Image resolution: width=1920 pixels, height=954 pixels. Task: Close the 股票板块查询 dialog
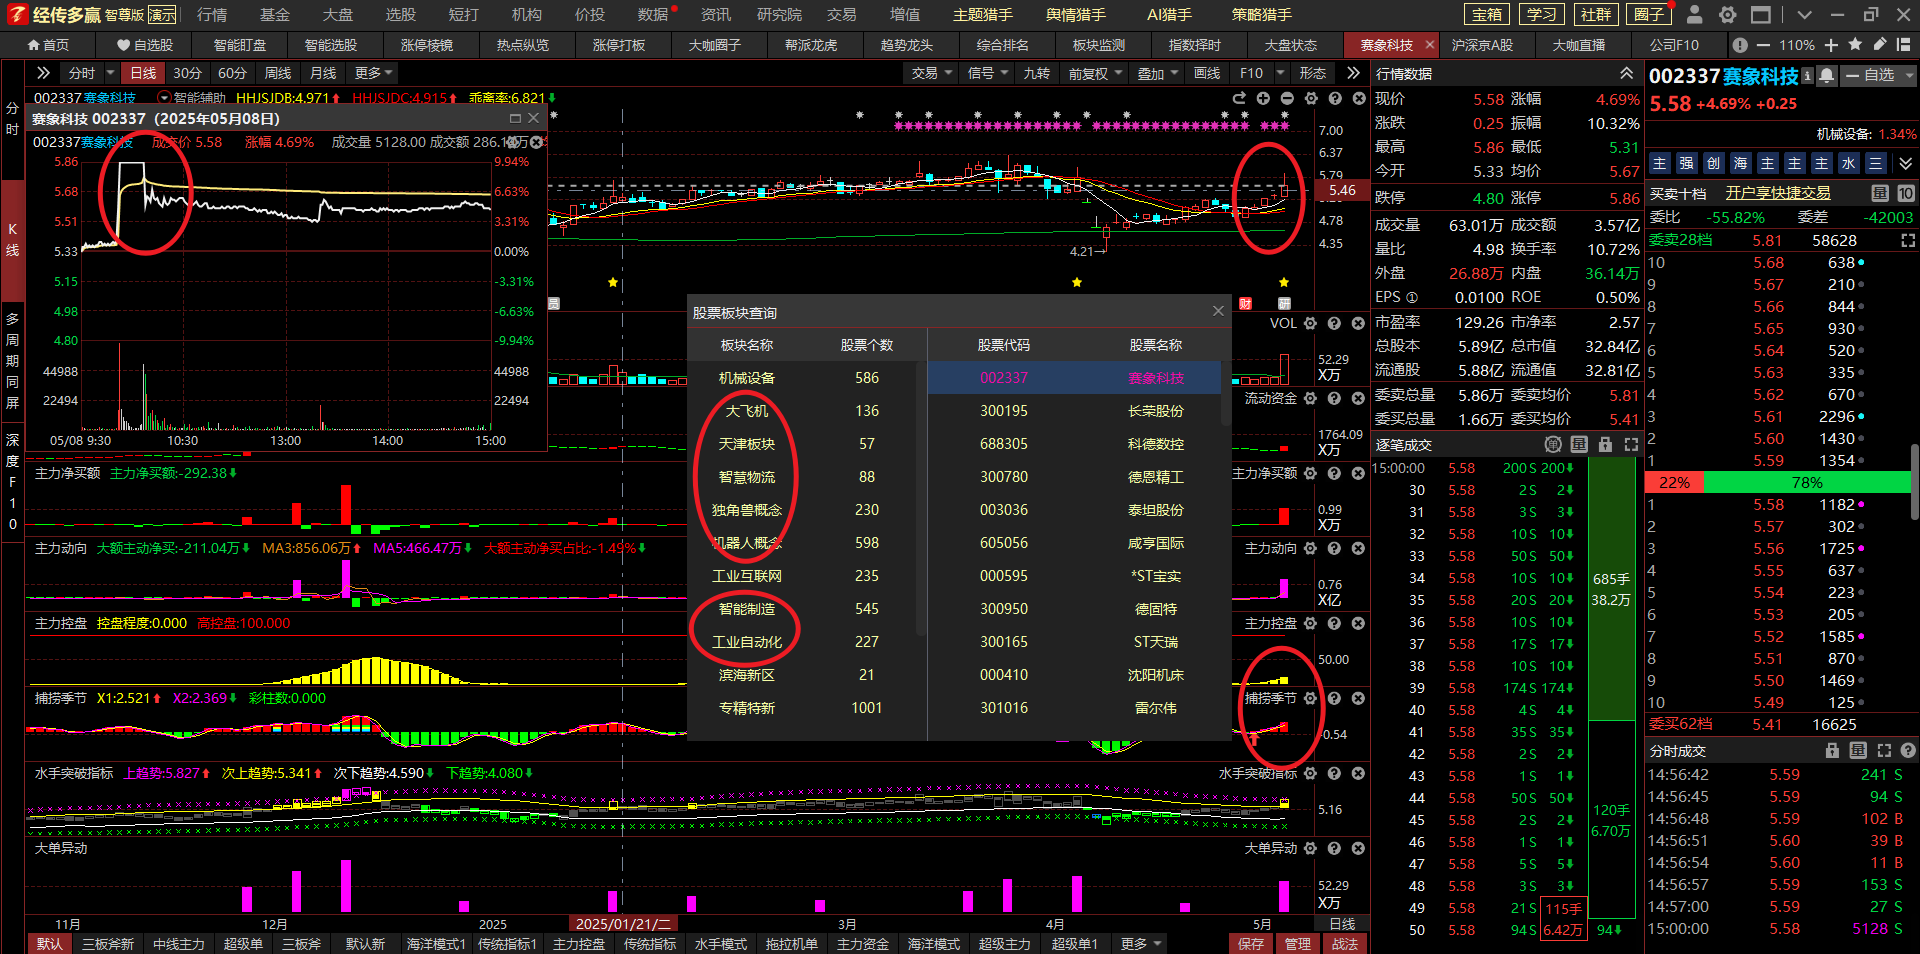point(1218,312)
